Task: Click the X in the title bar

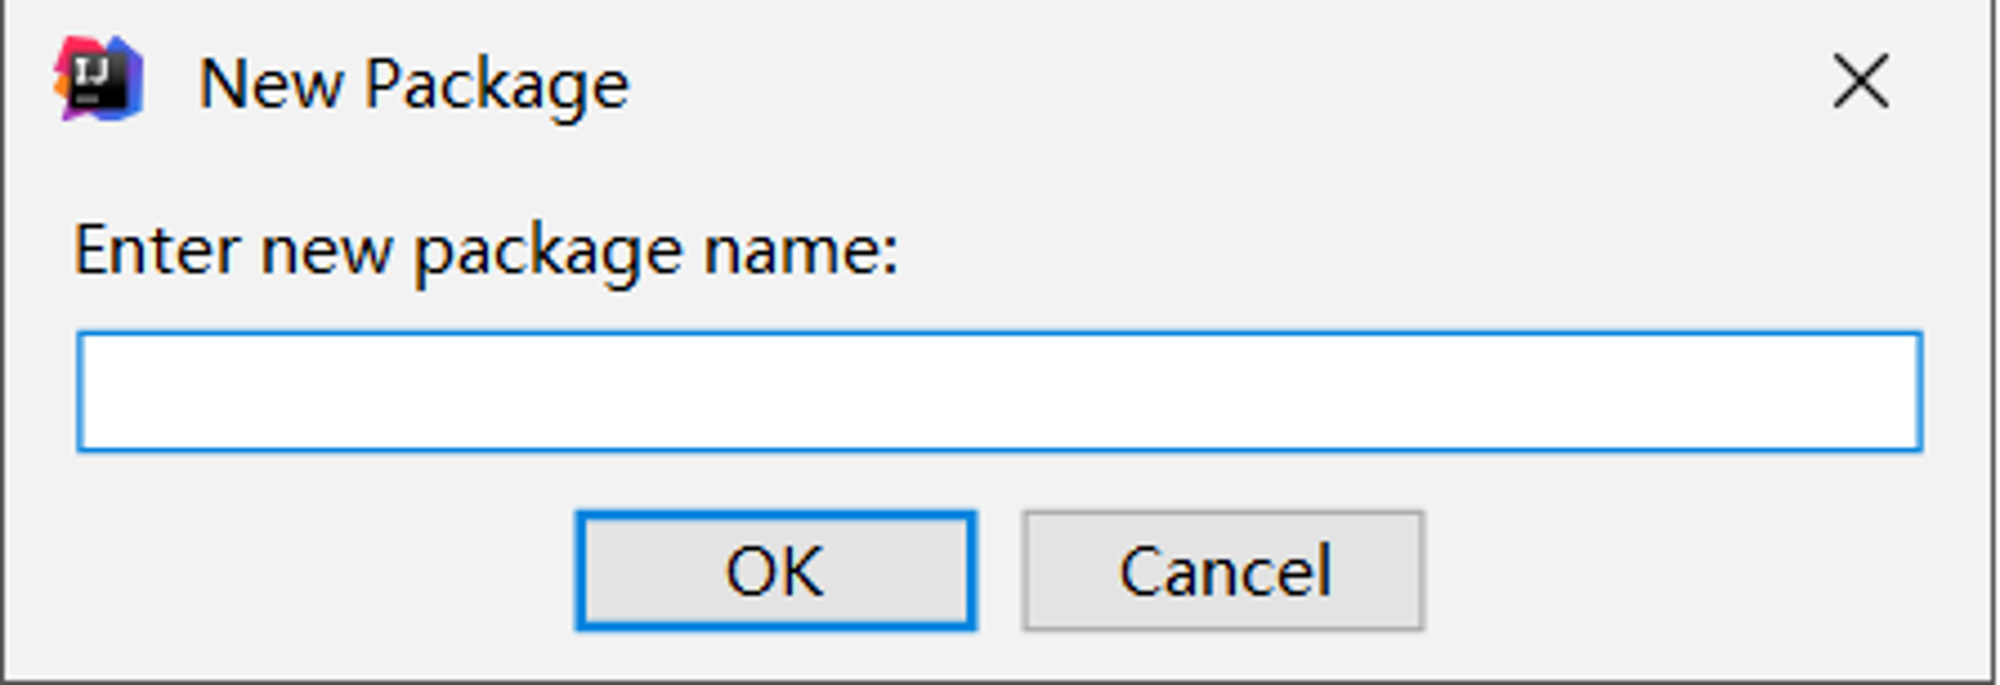Action: click(1860, 82)
